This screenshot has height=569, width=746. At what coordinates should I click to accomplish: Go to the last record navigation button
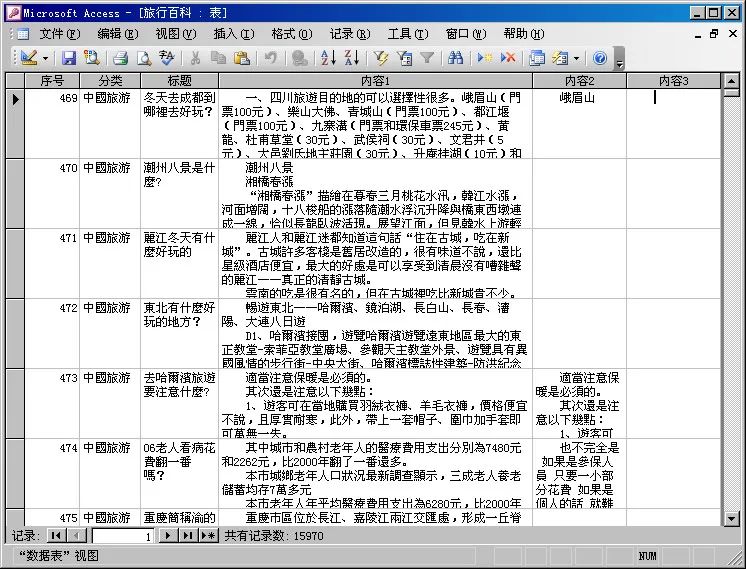coord(188,536)
